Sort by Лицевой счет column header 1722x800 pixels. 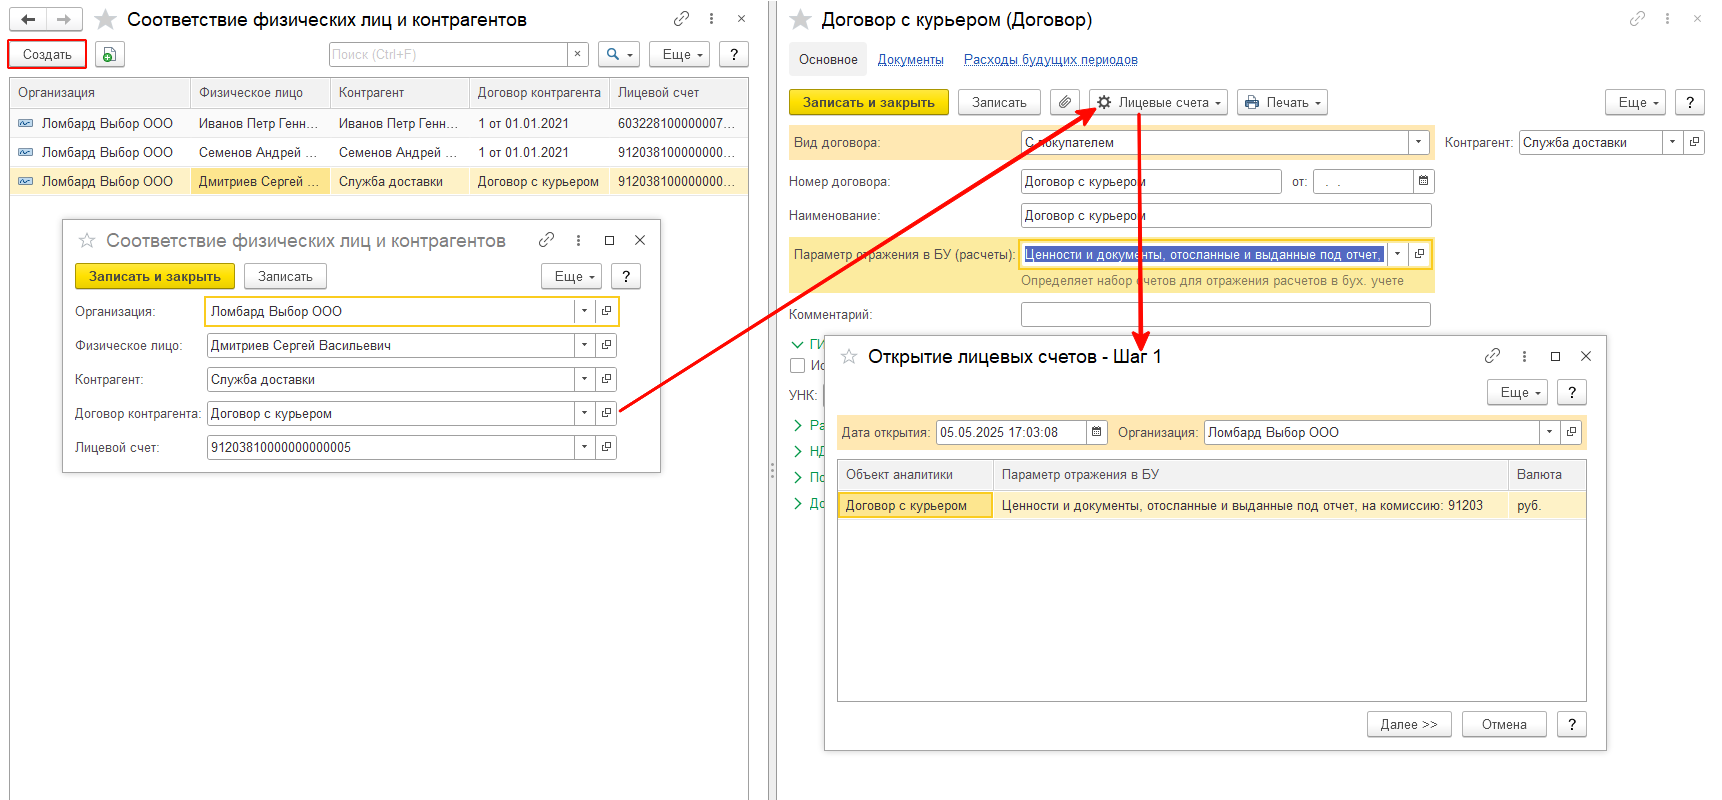pyautogui.click(x=678, y=92)
